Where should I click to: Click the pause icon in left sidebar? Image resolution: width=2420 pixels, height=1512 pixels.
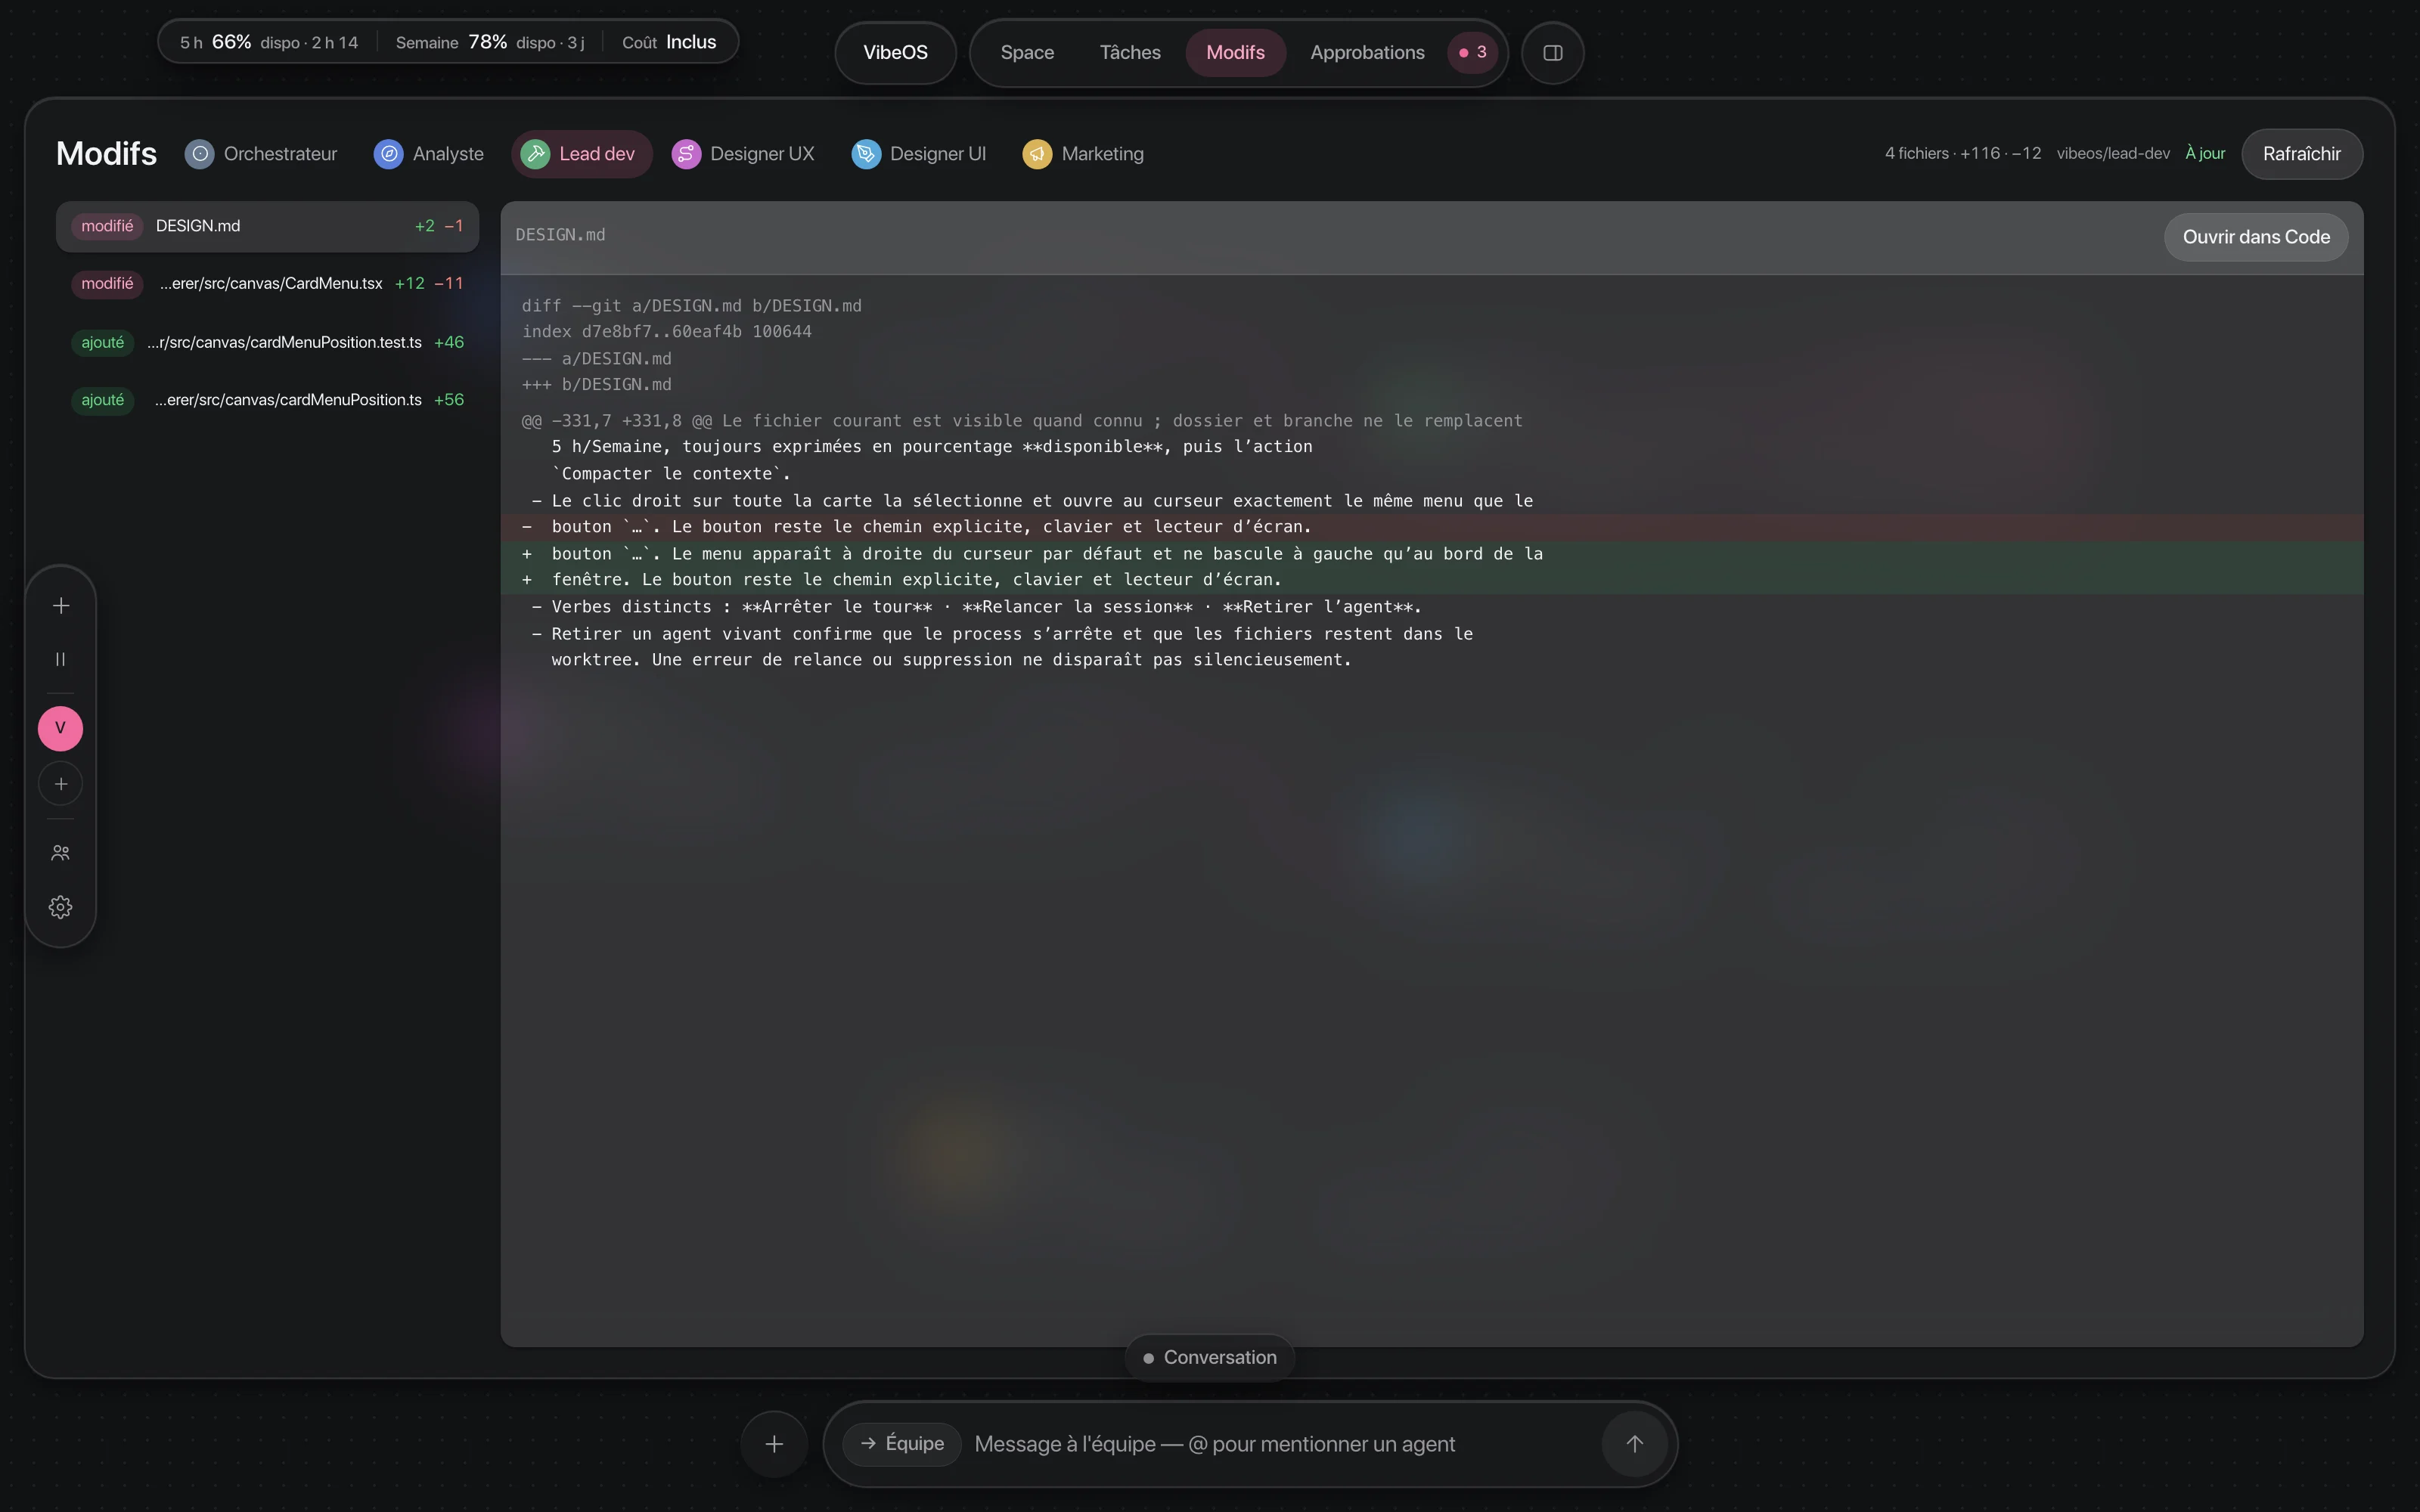(61, 659)
